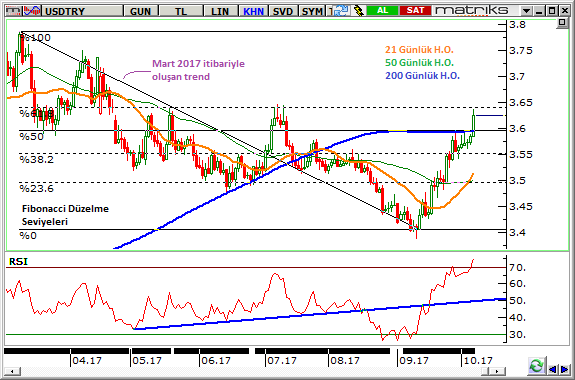Viewport: 575px width, 380px height.
Task: Click the blue sync arrows icon
Action: point(341,11)
